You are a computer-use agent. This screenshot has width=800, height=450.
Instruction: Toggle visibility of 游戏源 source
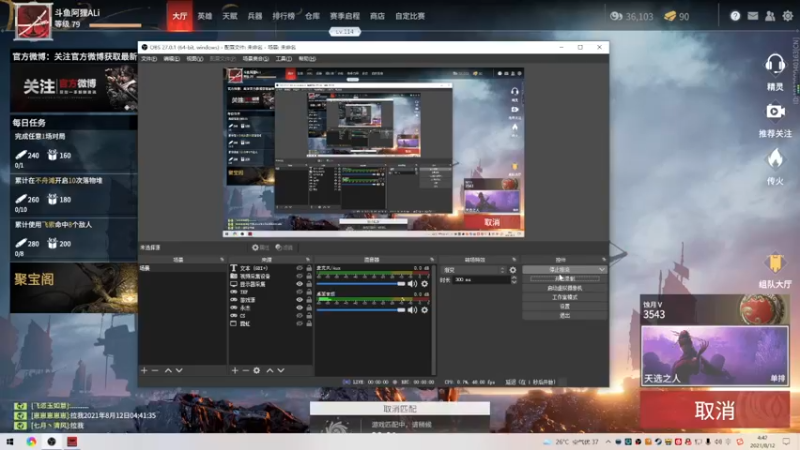click(299, 299)
